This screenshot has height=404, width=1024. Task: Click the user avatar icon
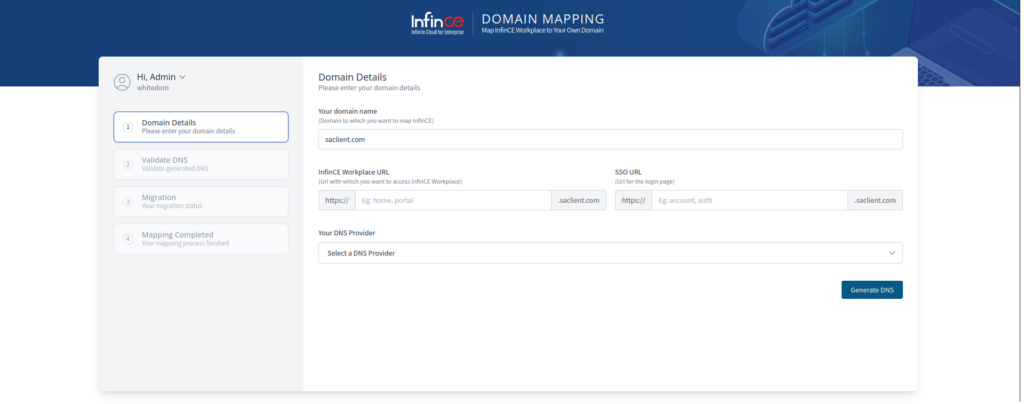122,82
